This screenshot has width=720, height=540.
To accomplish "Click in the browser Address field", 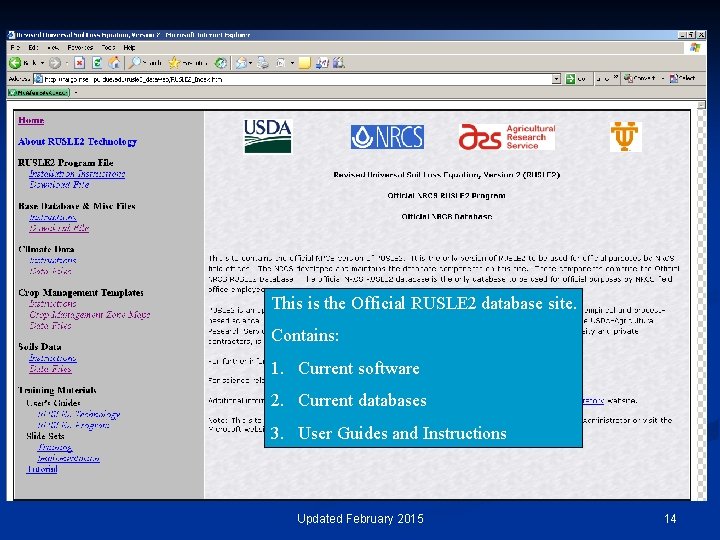I will tap(297, 79).
